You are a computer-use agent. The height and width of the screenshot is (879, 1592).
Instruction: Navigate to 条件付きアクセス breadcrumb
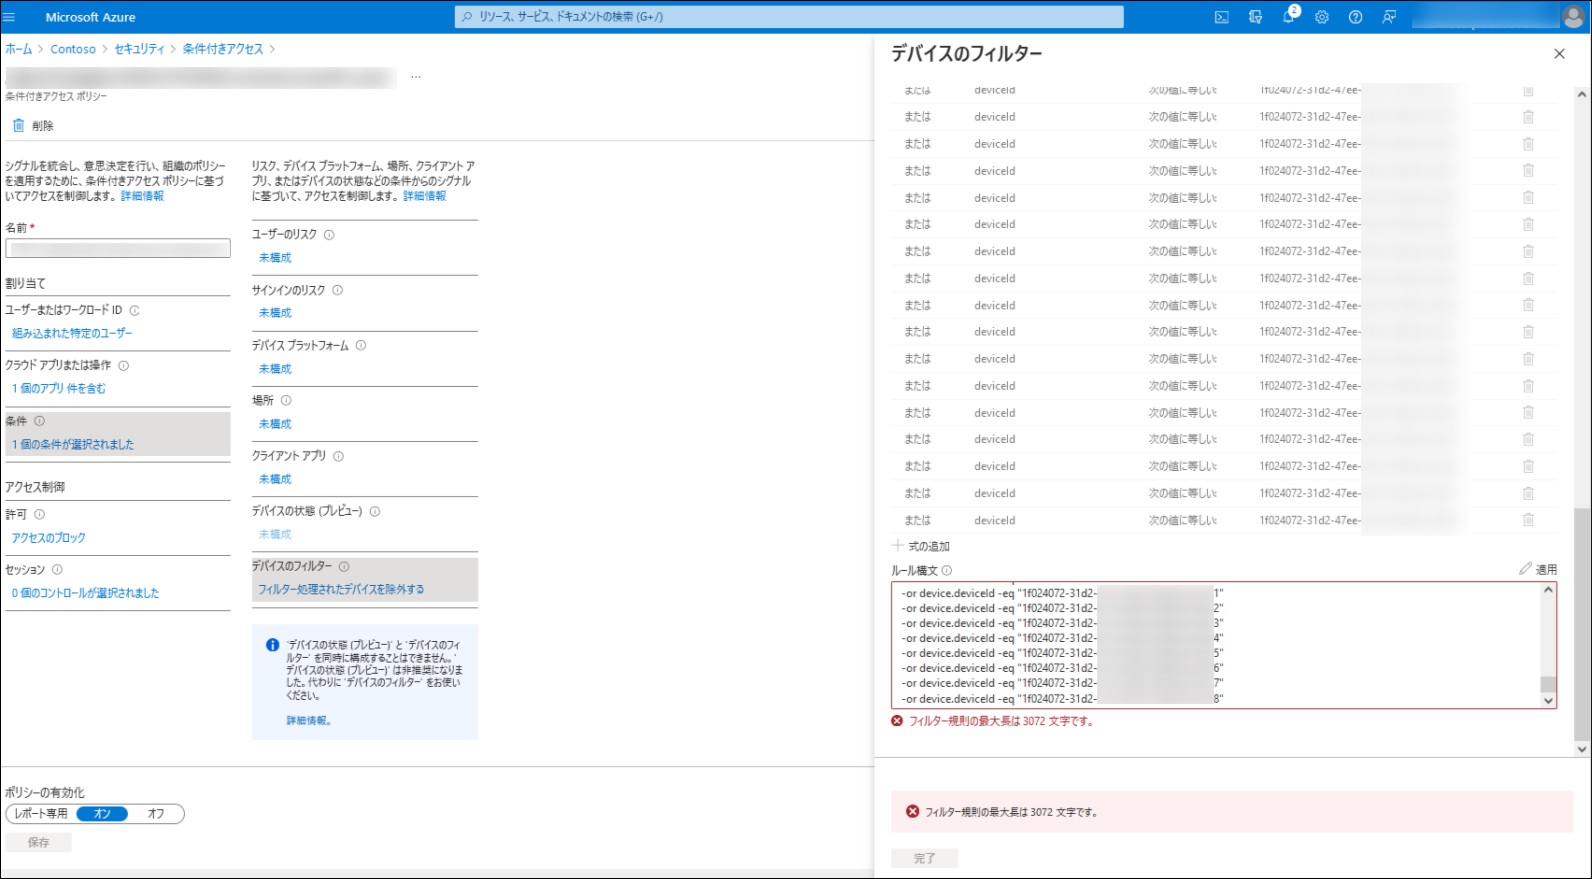[x=223, y=49]
